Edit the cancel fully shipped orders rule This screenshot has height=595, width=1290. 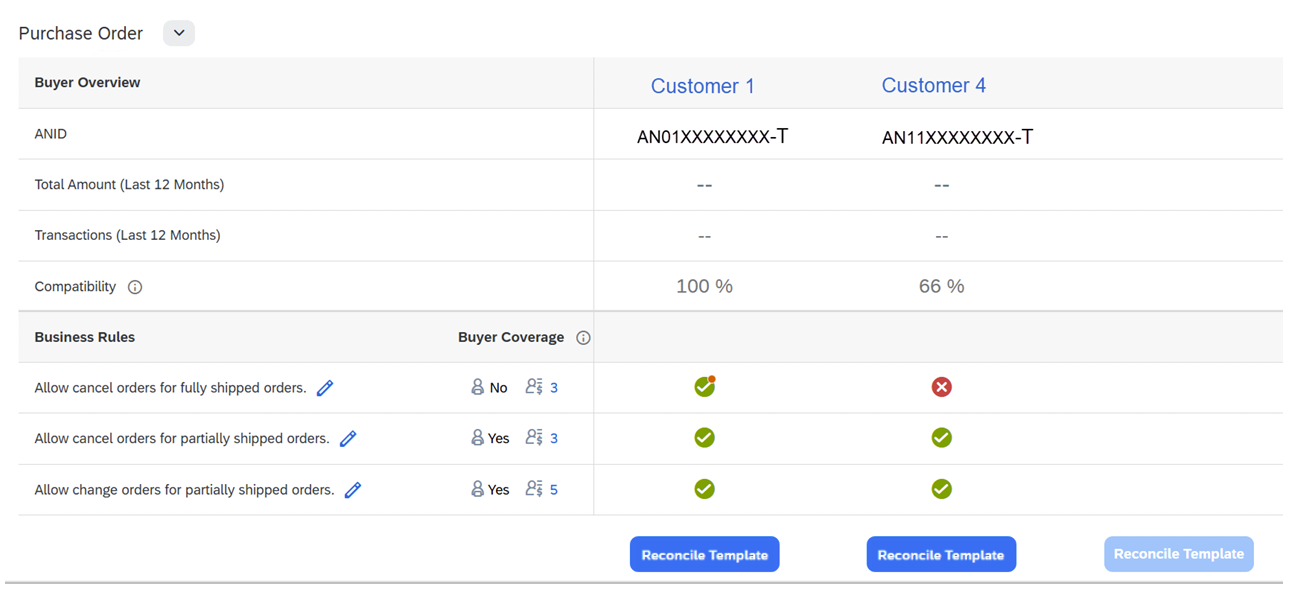pyautogui.click(x=324, y=386)
